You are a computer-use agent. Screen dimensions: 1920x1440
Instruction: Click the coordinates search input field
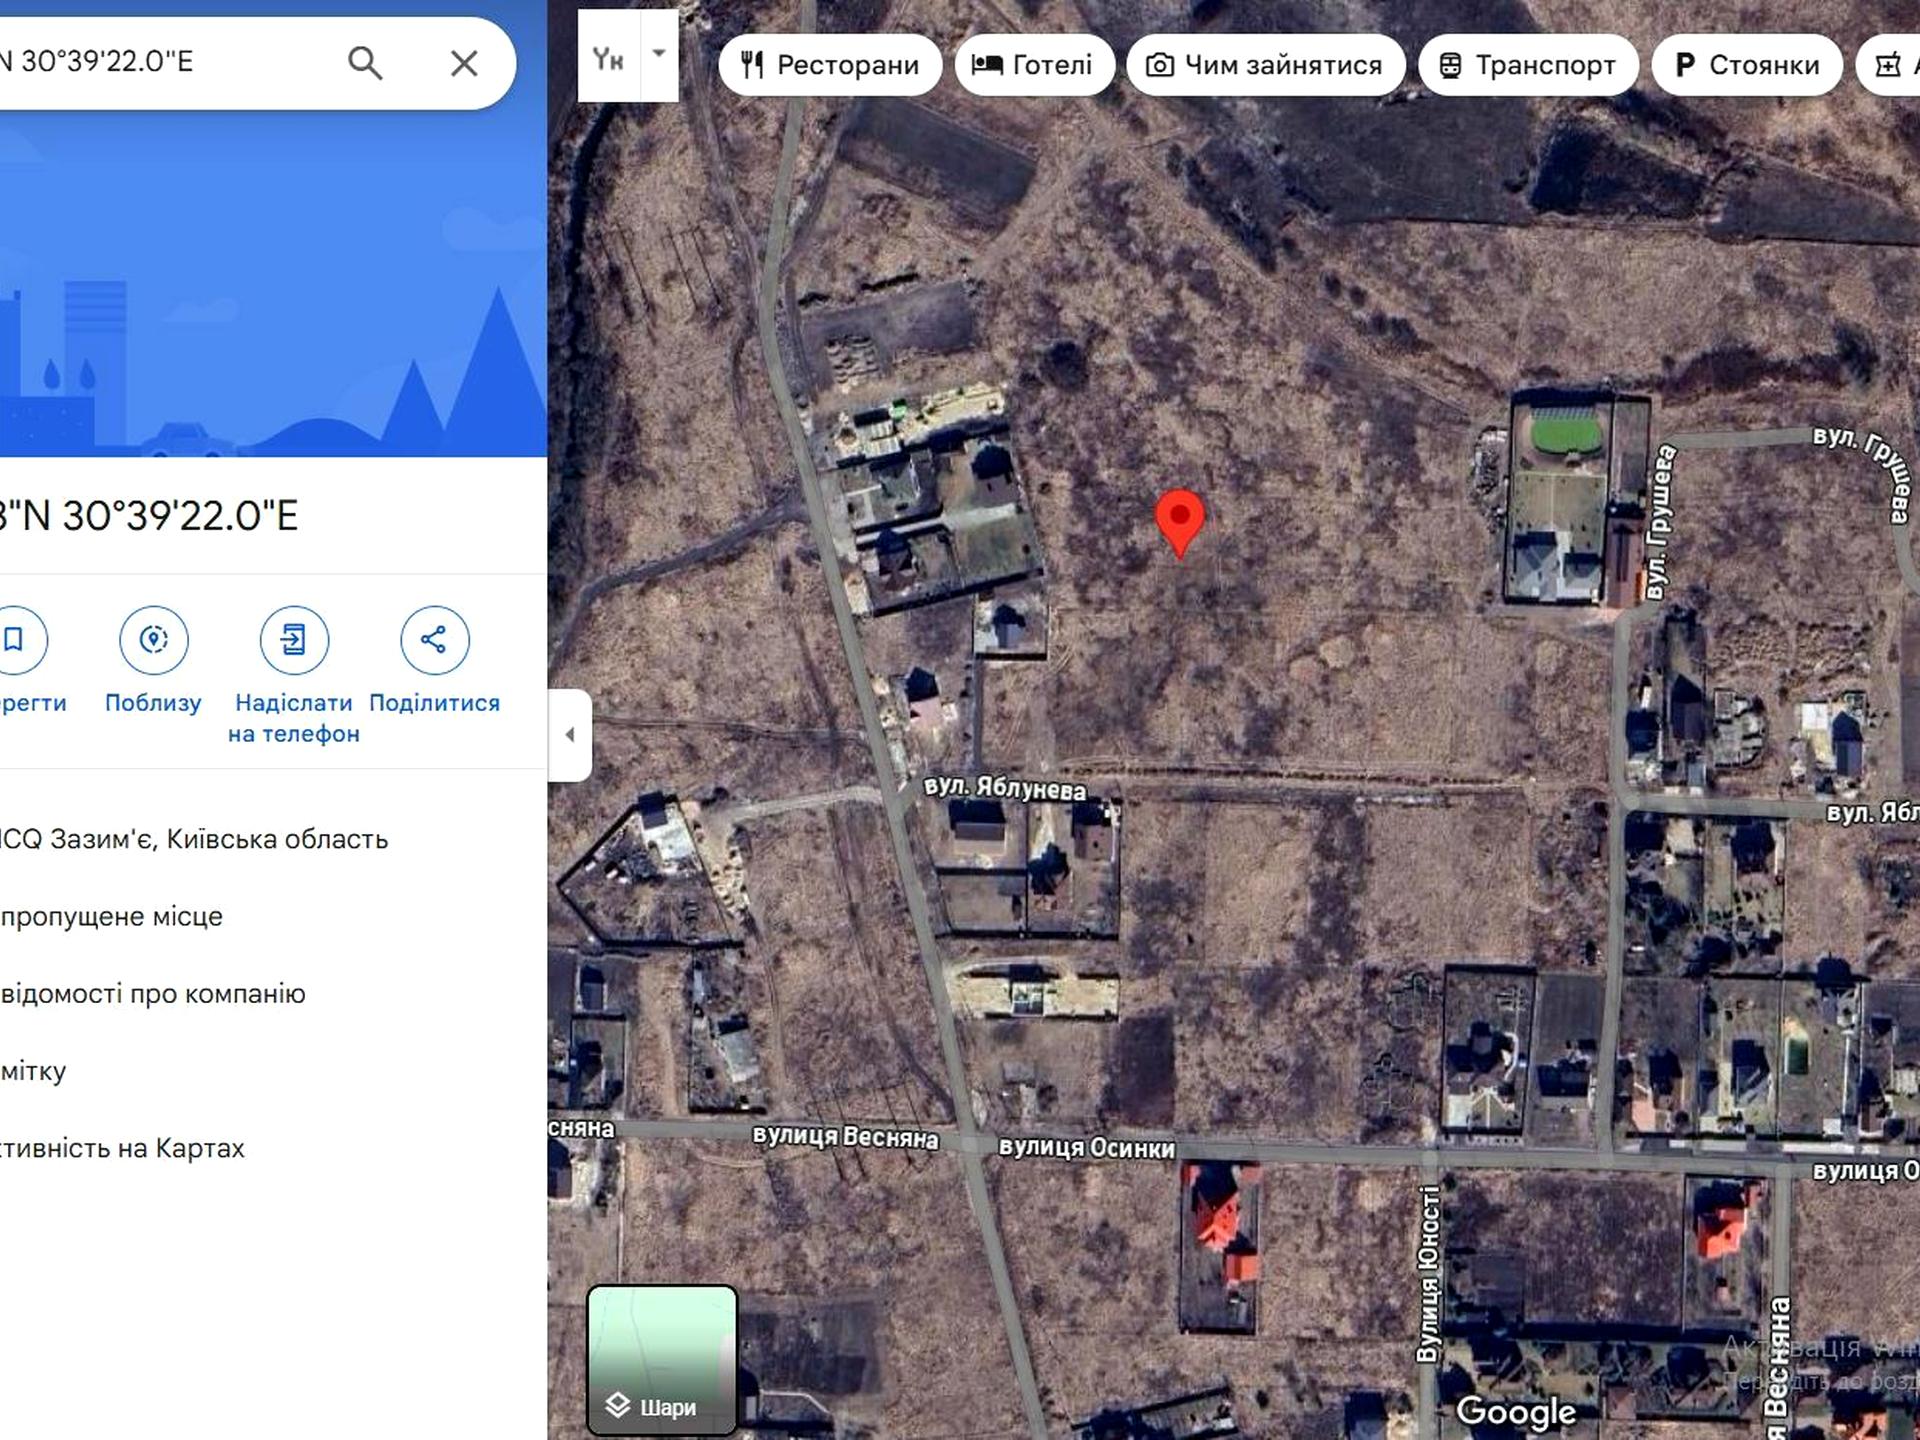(x=165, y=62)
